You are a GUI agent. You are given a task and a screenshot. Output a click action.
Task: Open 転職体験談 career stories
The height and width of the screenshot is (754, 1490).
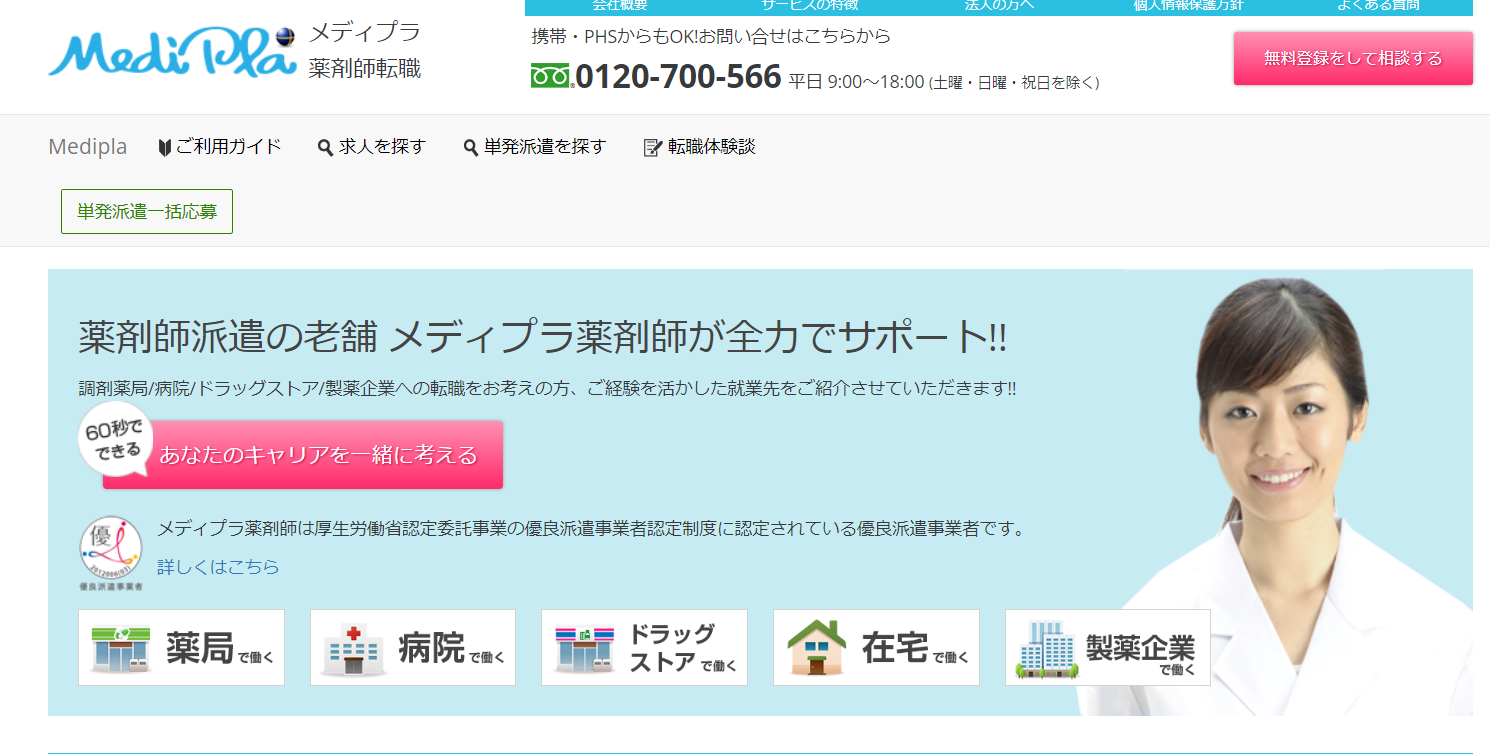pyautogui.click(x=700, y=147)
